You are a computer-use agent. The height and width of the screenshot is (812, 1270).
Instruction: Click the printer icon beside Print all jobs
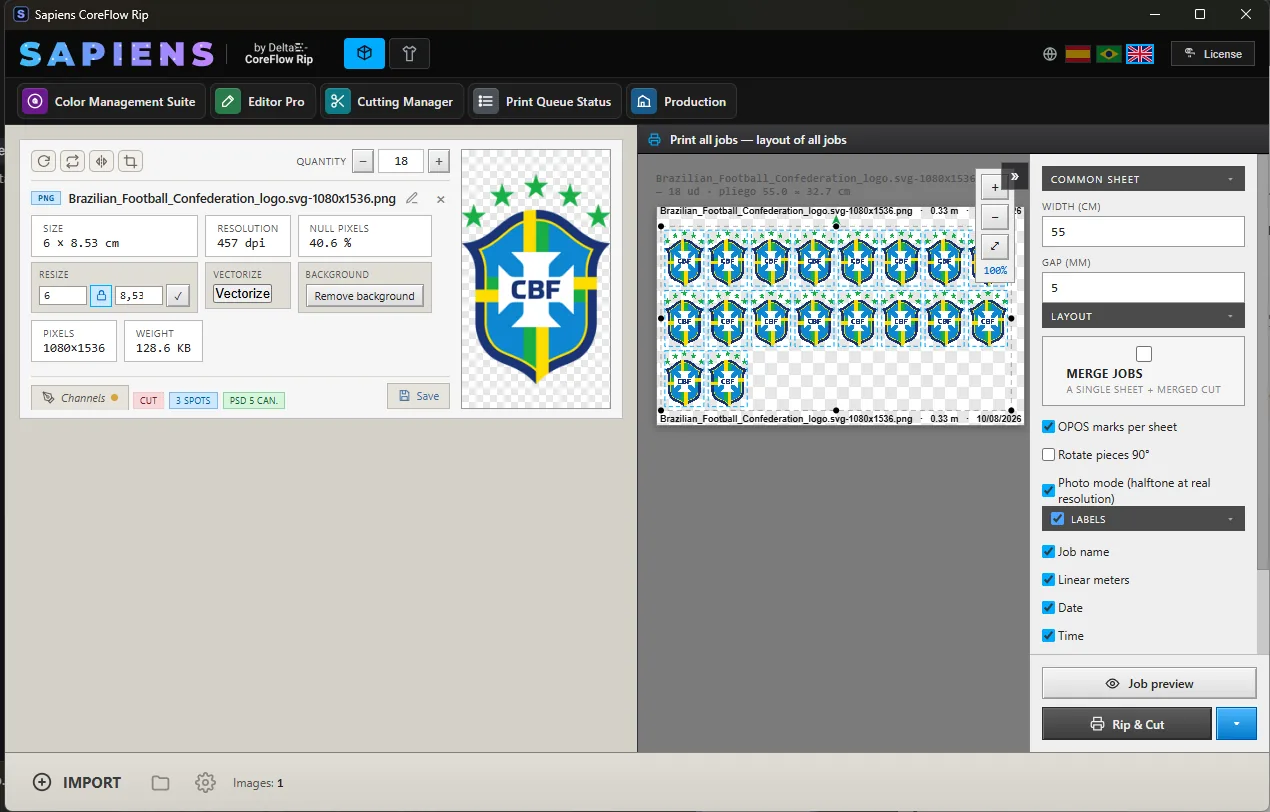654,140
